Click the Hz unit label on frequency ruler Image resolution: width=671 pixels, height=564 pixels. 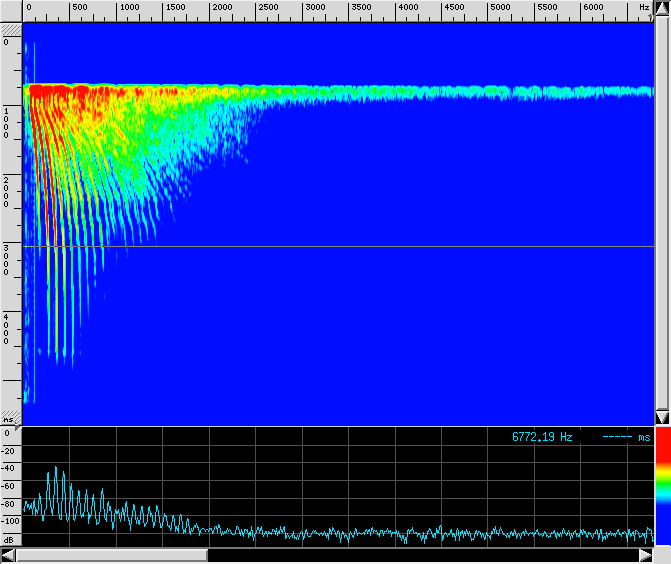click(644, 7)
